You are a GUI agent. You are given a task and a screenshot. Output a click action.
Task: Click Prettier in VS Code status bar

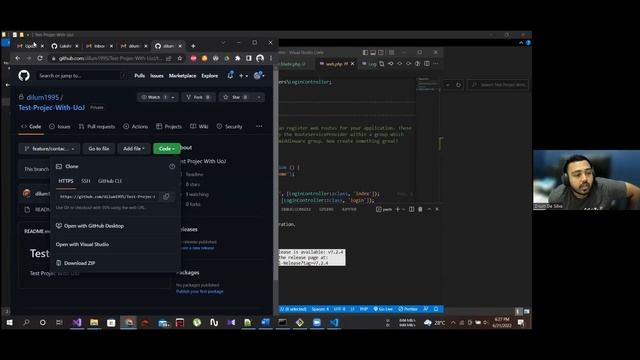tap(408, 309)
